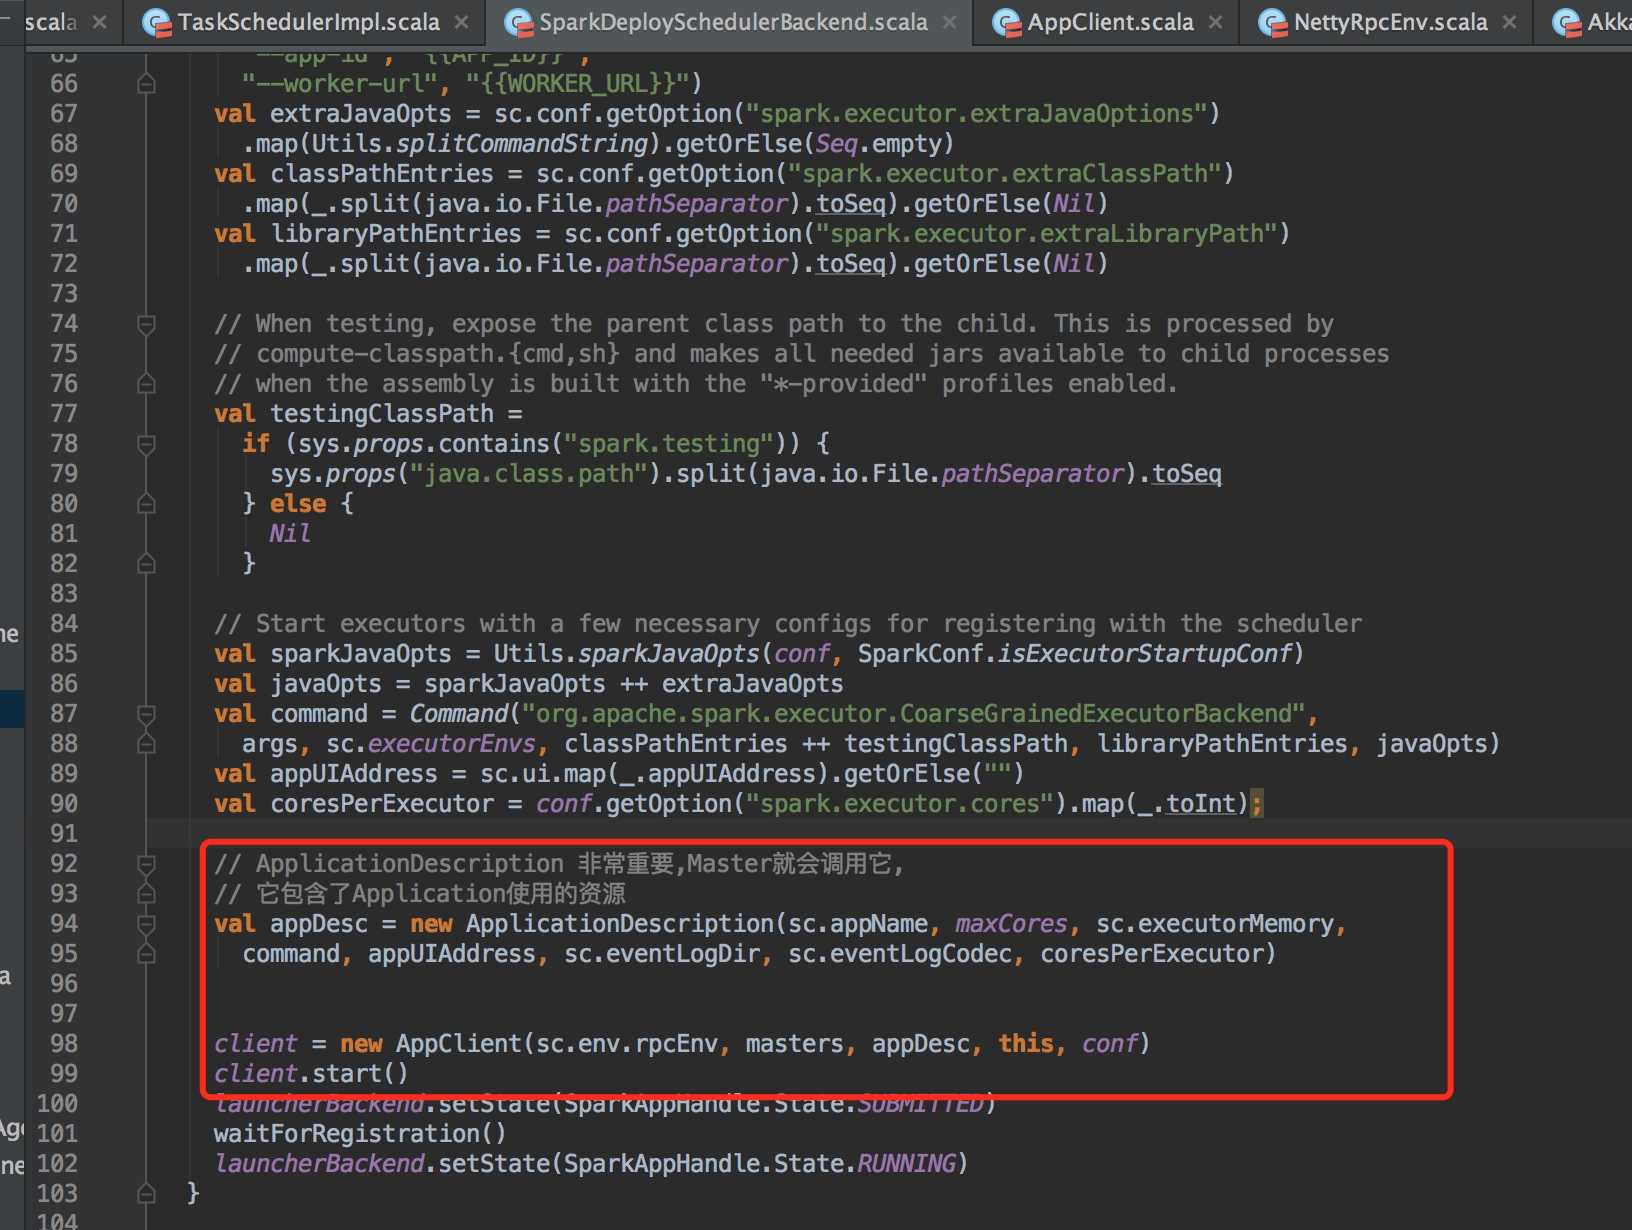Click 'waitForRegistration()' on line 101
Image resolution: width=1632 pixels, height=1230 pixels.
point(360,1134)
